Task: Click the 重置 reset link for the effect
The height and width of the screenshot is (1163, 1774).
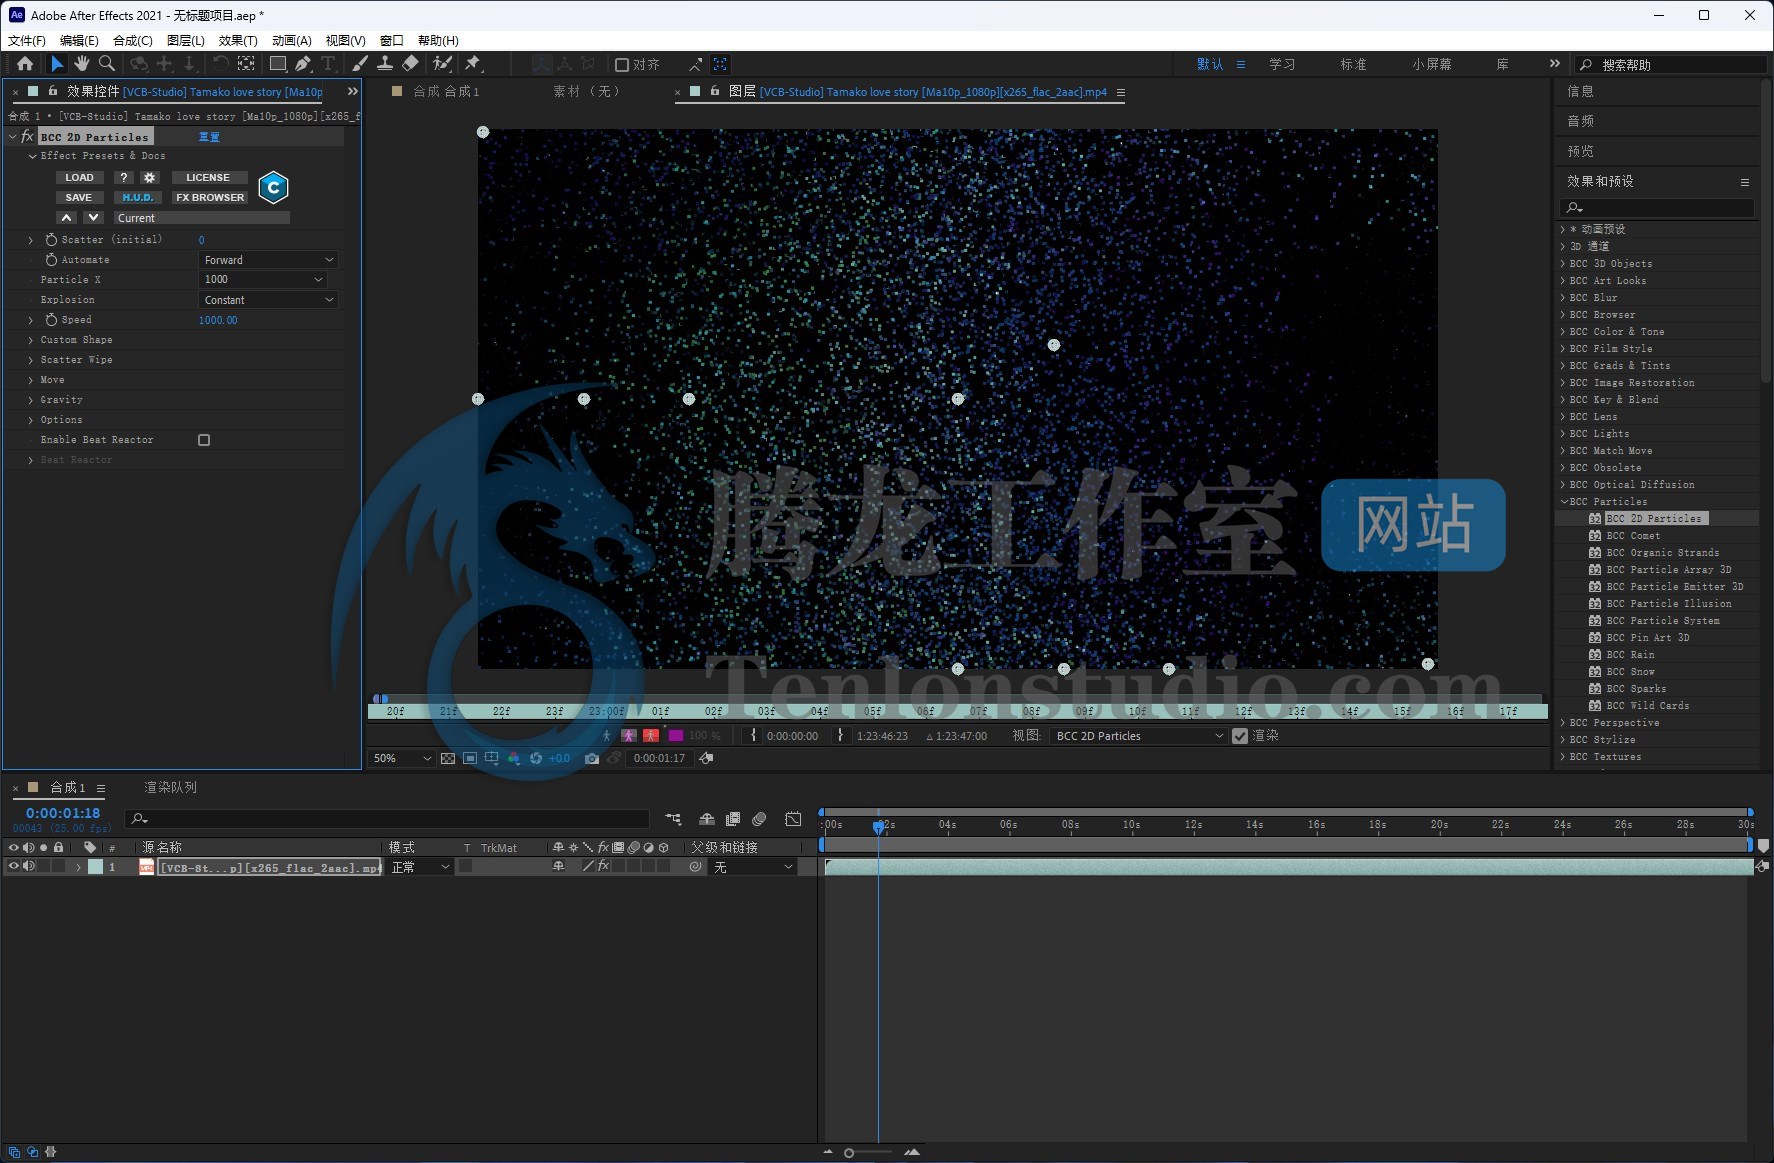Action: coord(209,137)
